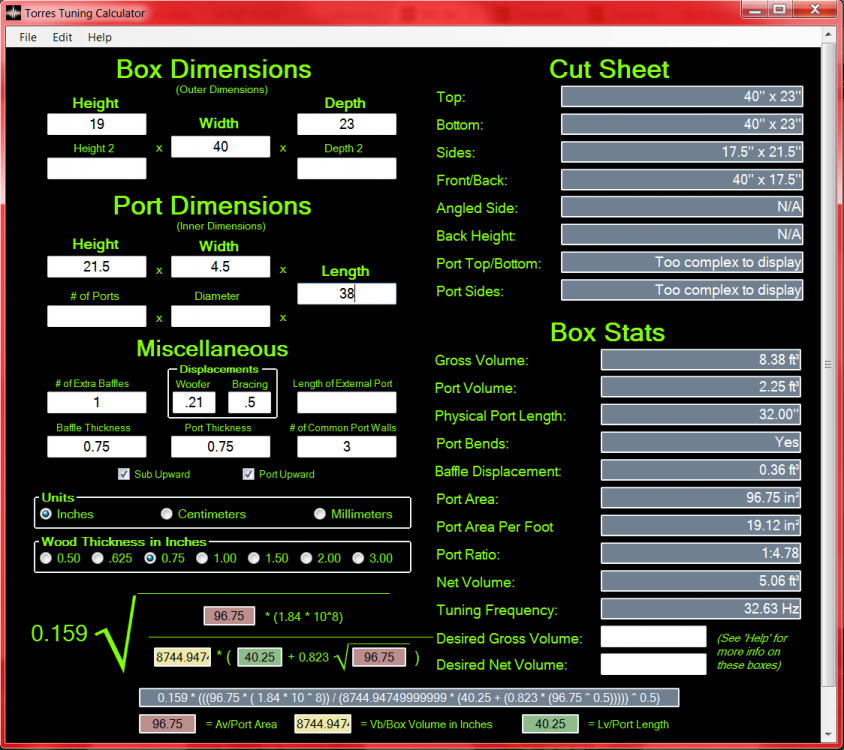
Task: Click the # of Ports field
Action: coord(97,316)
